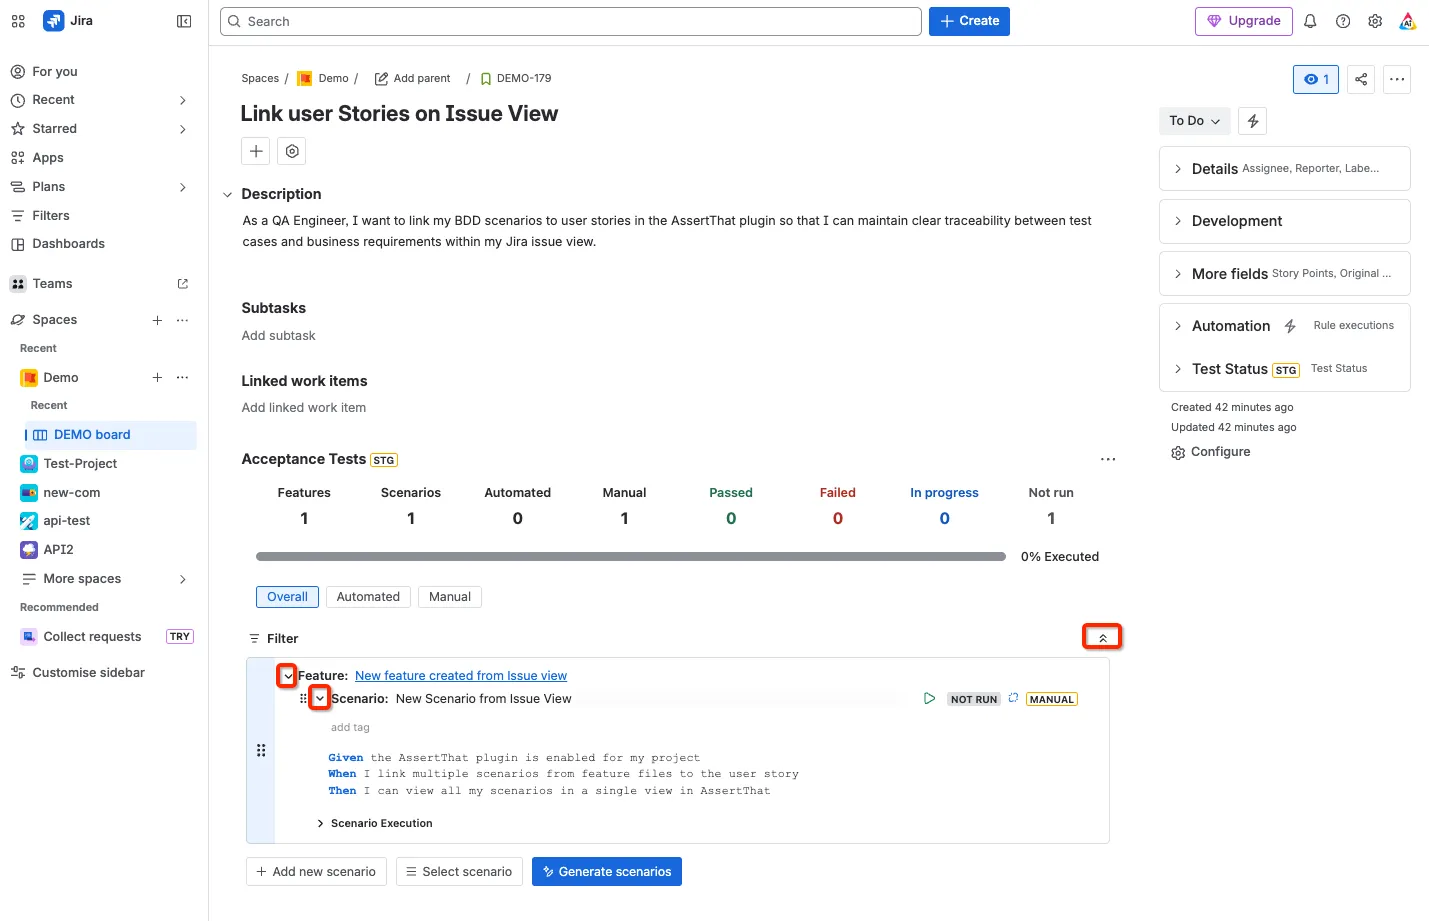Screen dimensions: 1429x921
Task: Switch to the Automated tab
Action: pyautogui.click(x=368, y=597)
